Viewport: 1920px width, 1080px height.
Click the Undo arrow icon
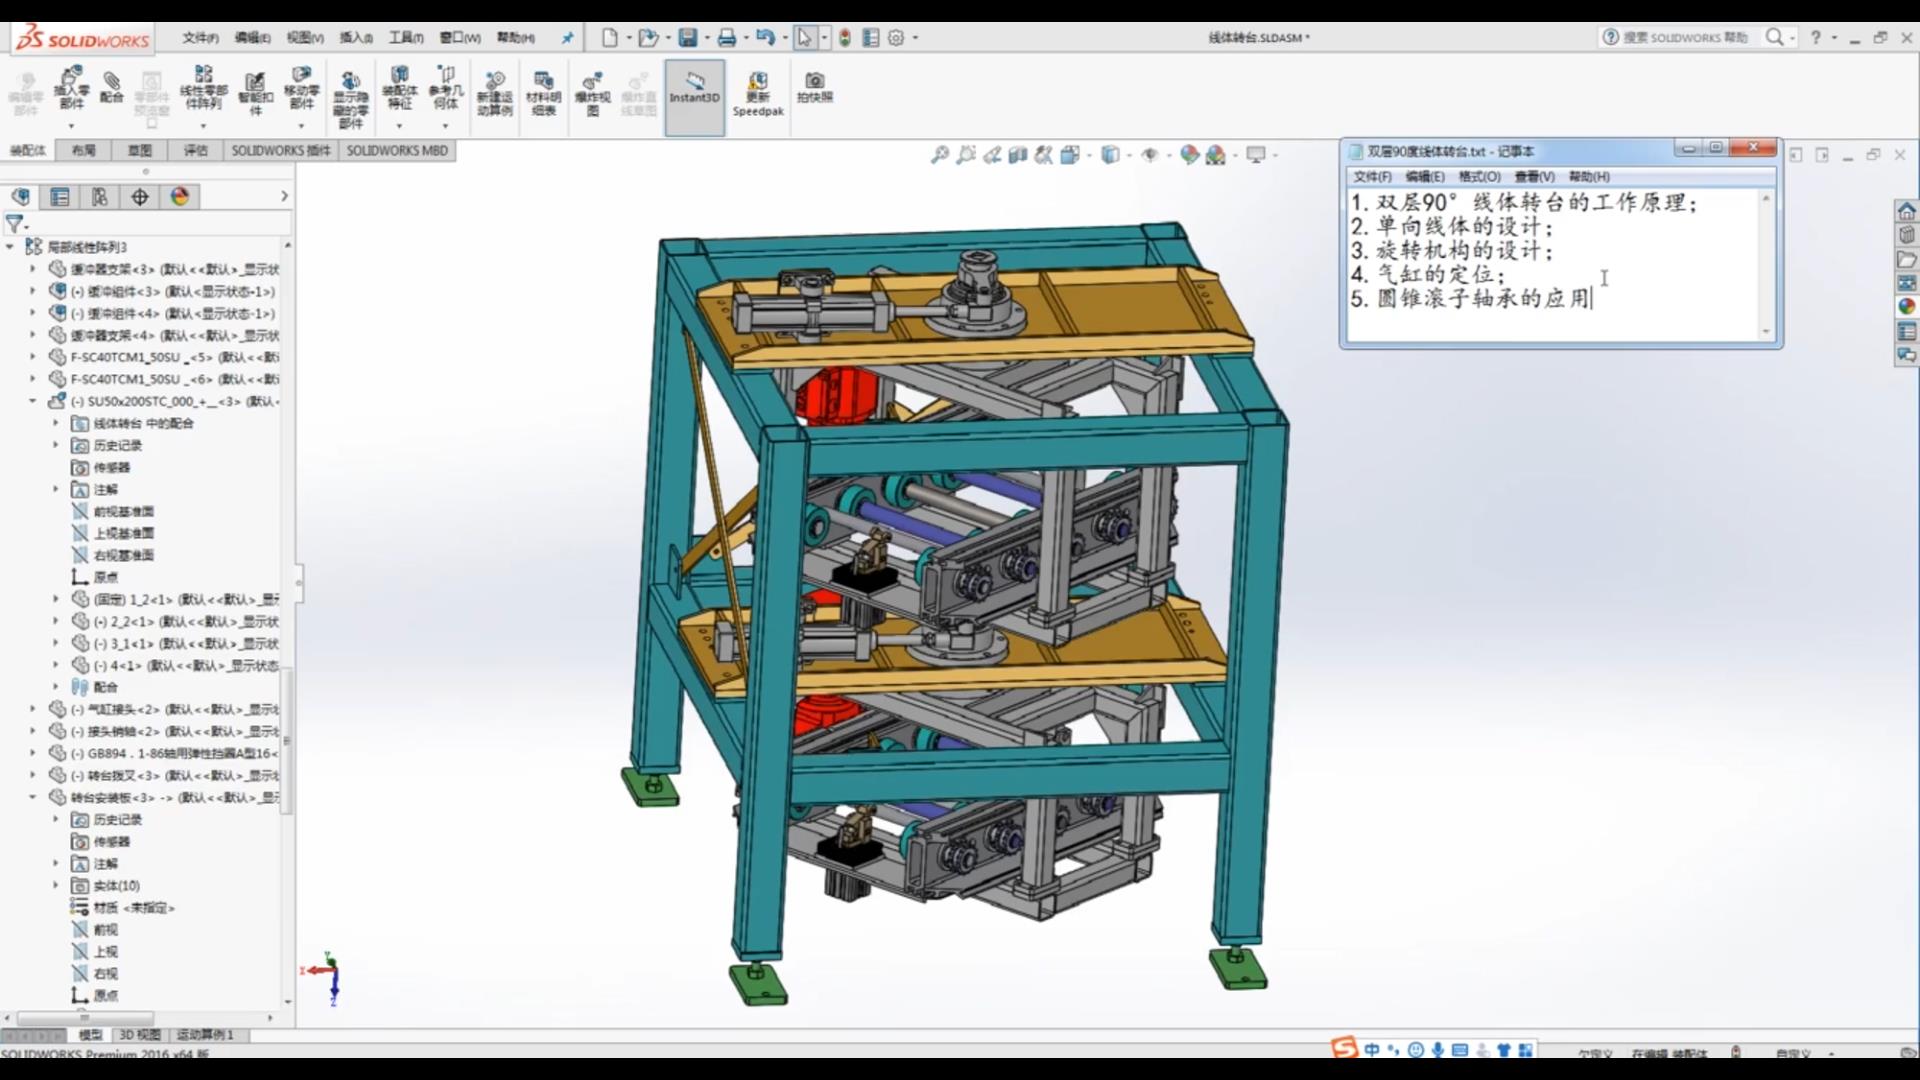click(766, 38)
